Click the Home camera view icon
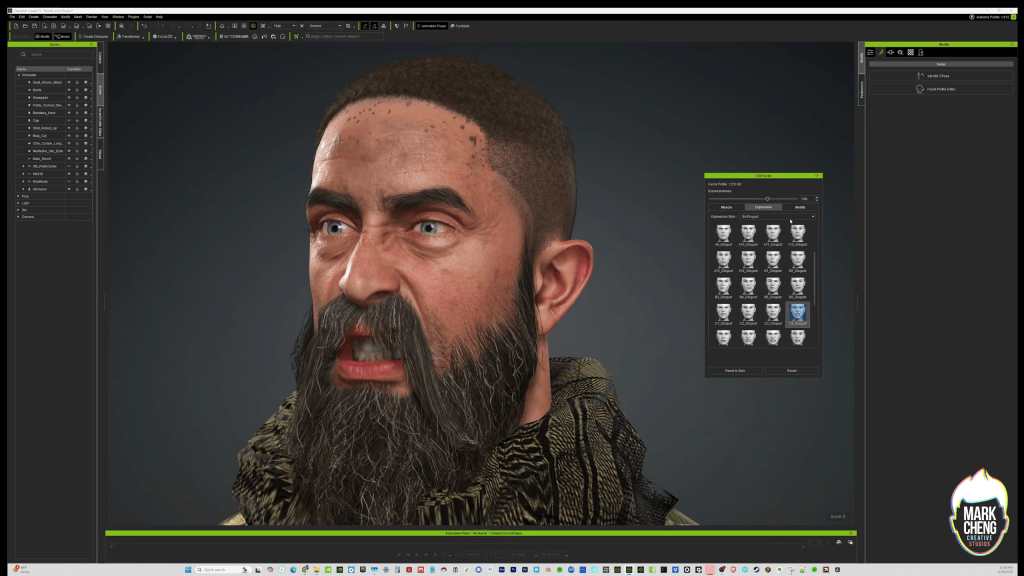This screenshot has width=1024, height=576. pos(222,26)
